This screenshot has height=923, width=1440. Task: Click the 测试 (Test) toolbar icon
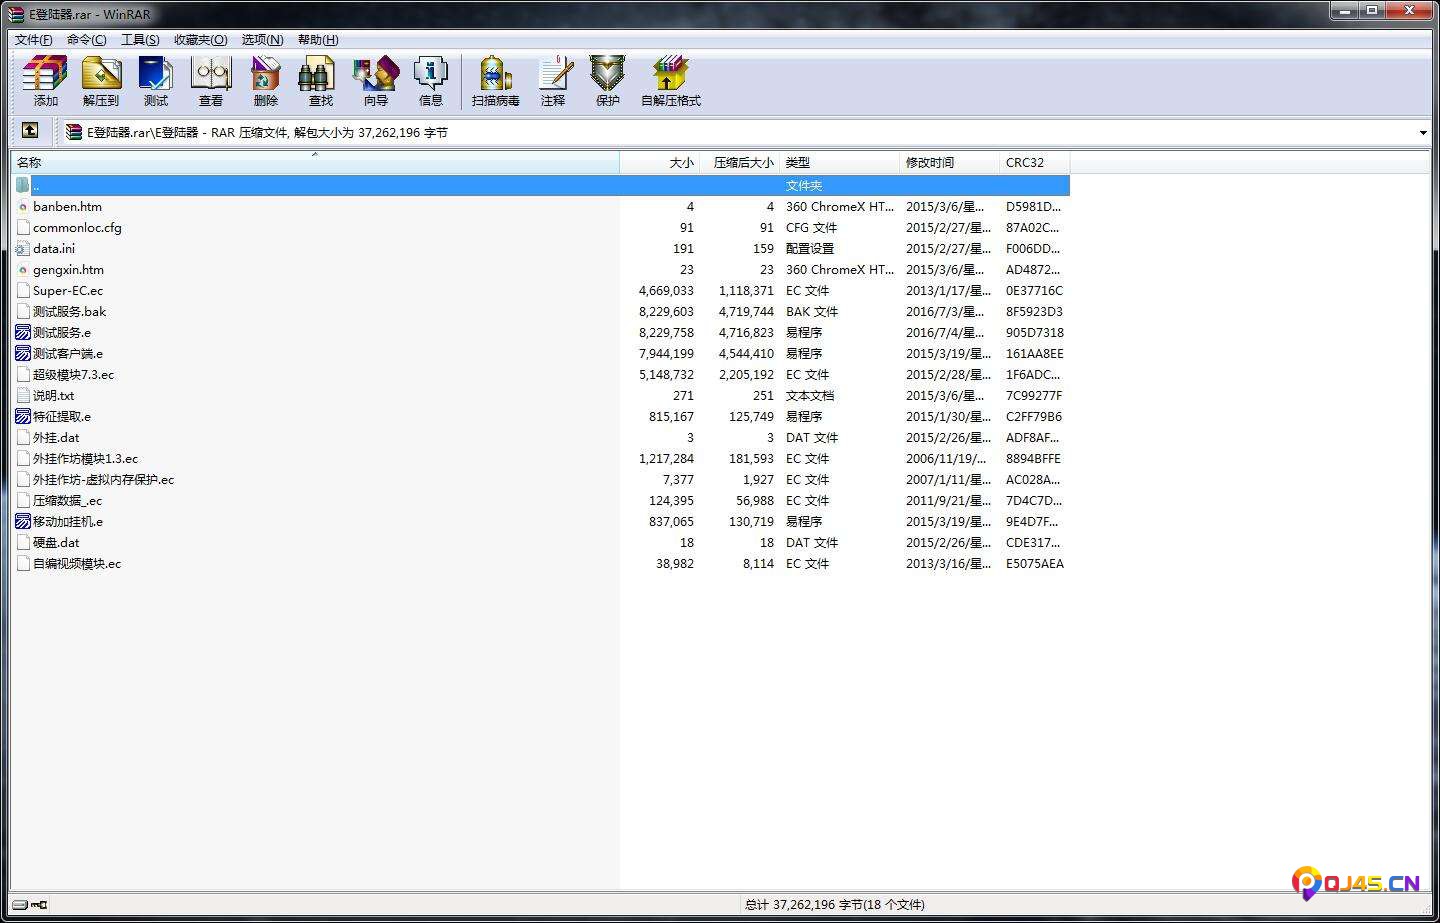tap(155, 81)
